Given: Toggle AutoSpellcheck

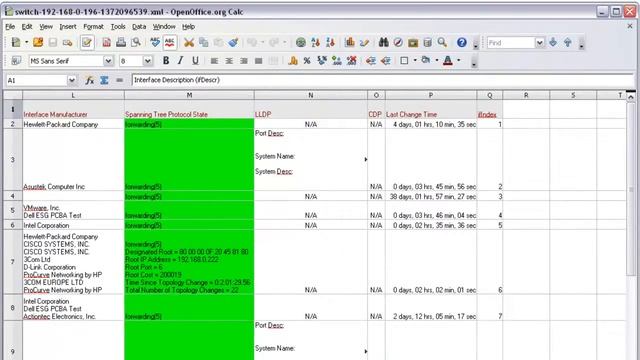Looking at the screenshot, I should tap(169, 42).
